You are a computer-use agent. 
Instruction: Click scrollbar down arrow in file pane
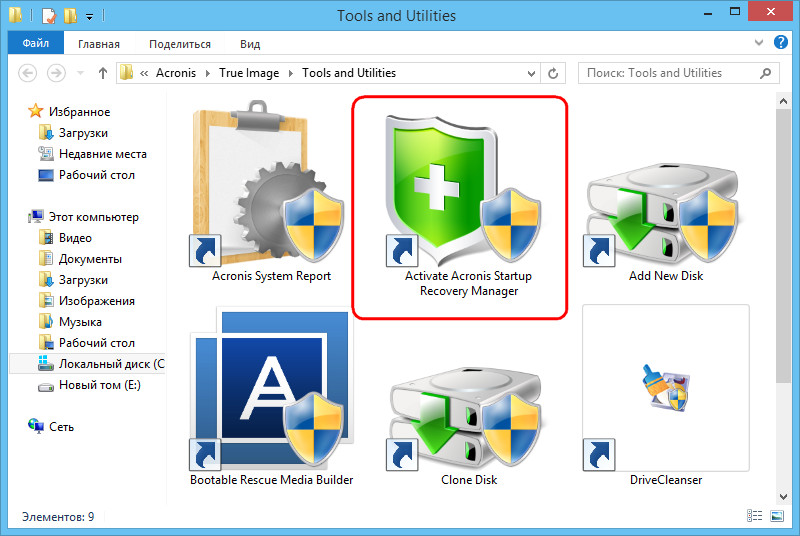pos(783,496)
